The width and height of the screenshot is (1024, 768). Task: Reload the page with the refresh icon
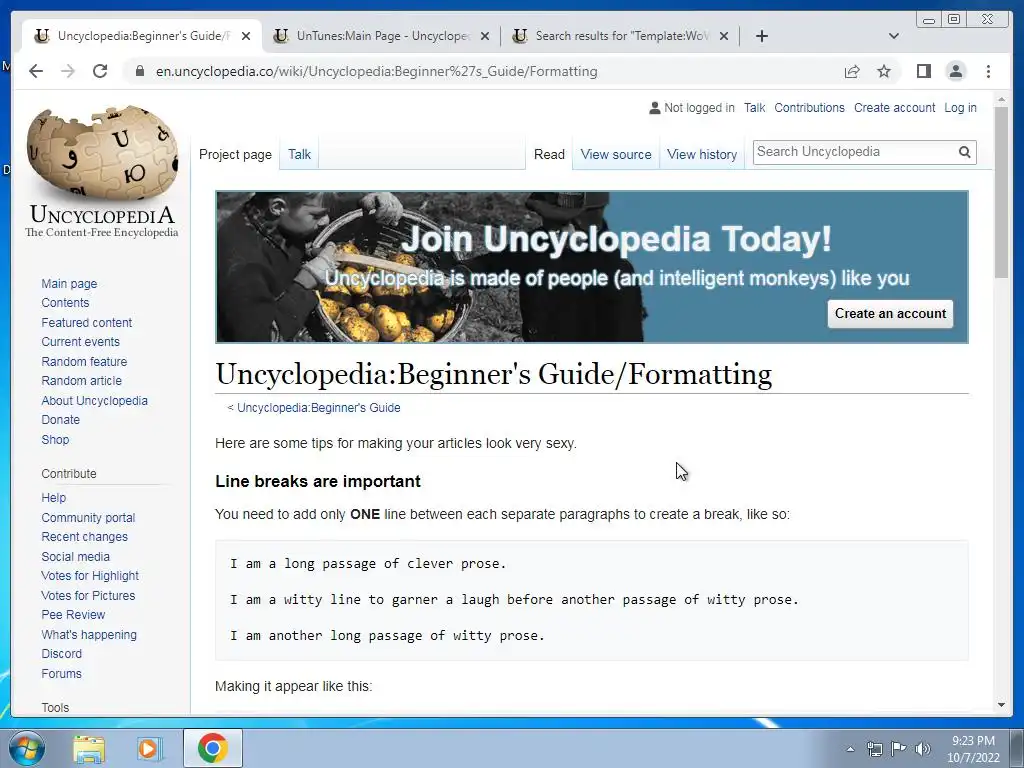[100, 71]
